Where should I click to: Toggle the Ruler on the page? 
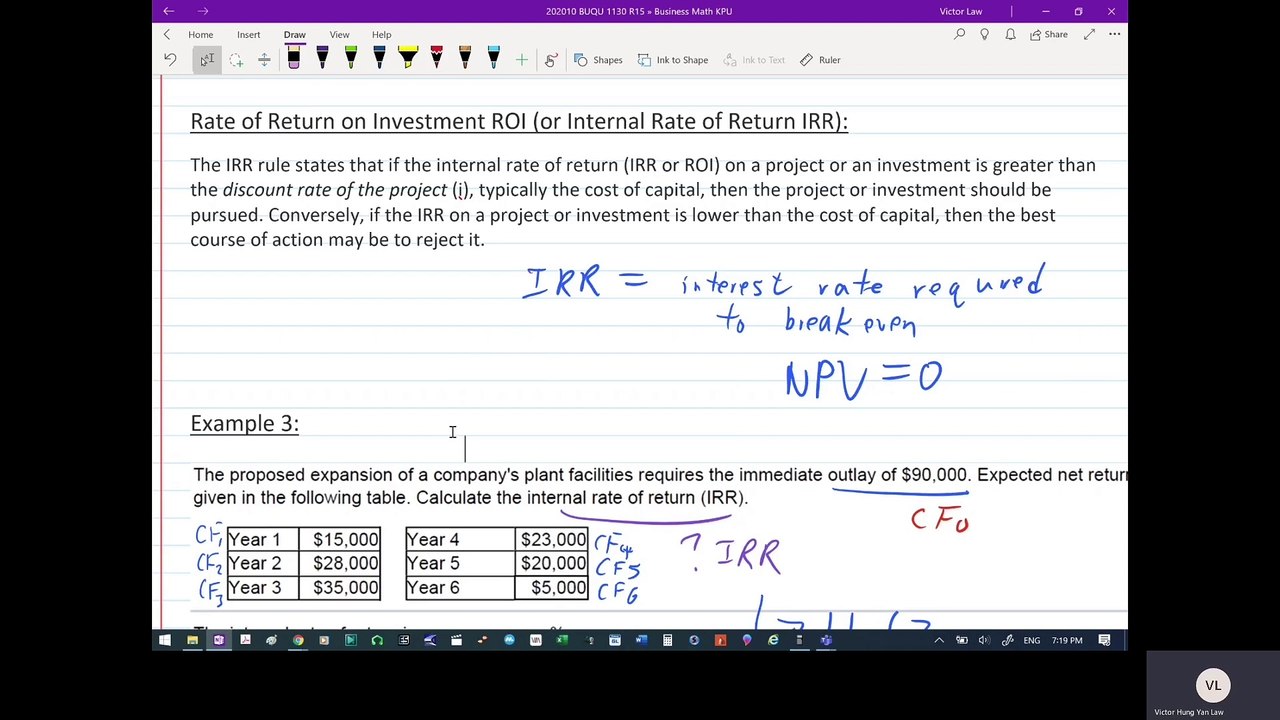820,60
